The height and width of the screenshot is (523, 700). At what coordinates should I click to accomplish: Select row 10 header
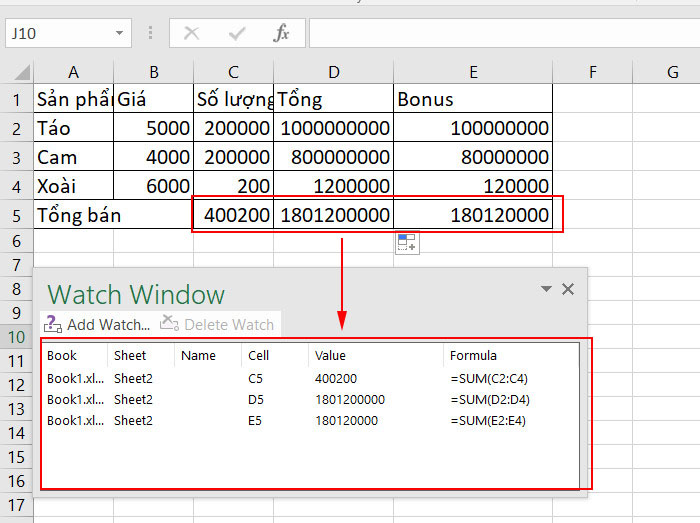17,337
